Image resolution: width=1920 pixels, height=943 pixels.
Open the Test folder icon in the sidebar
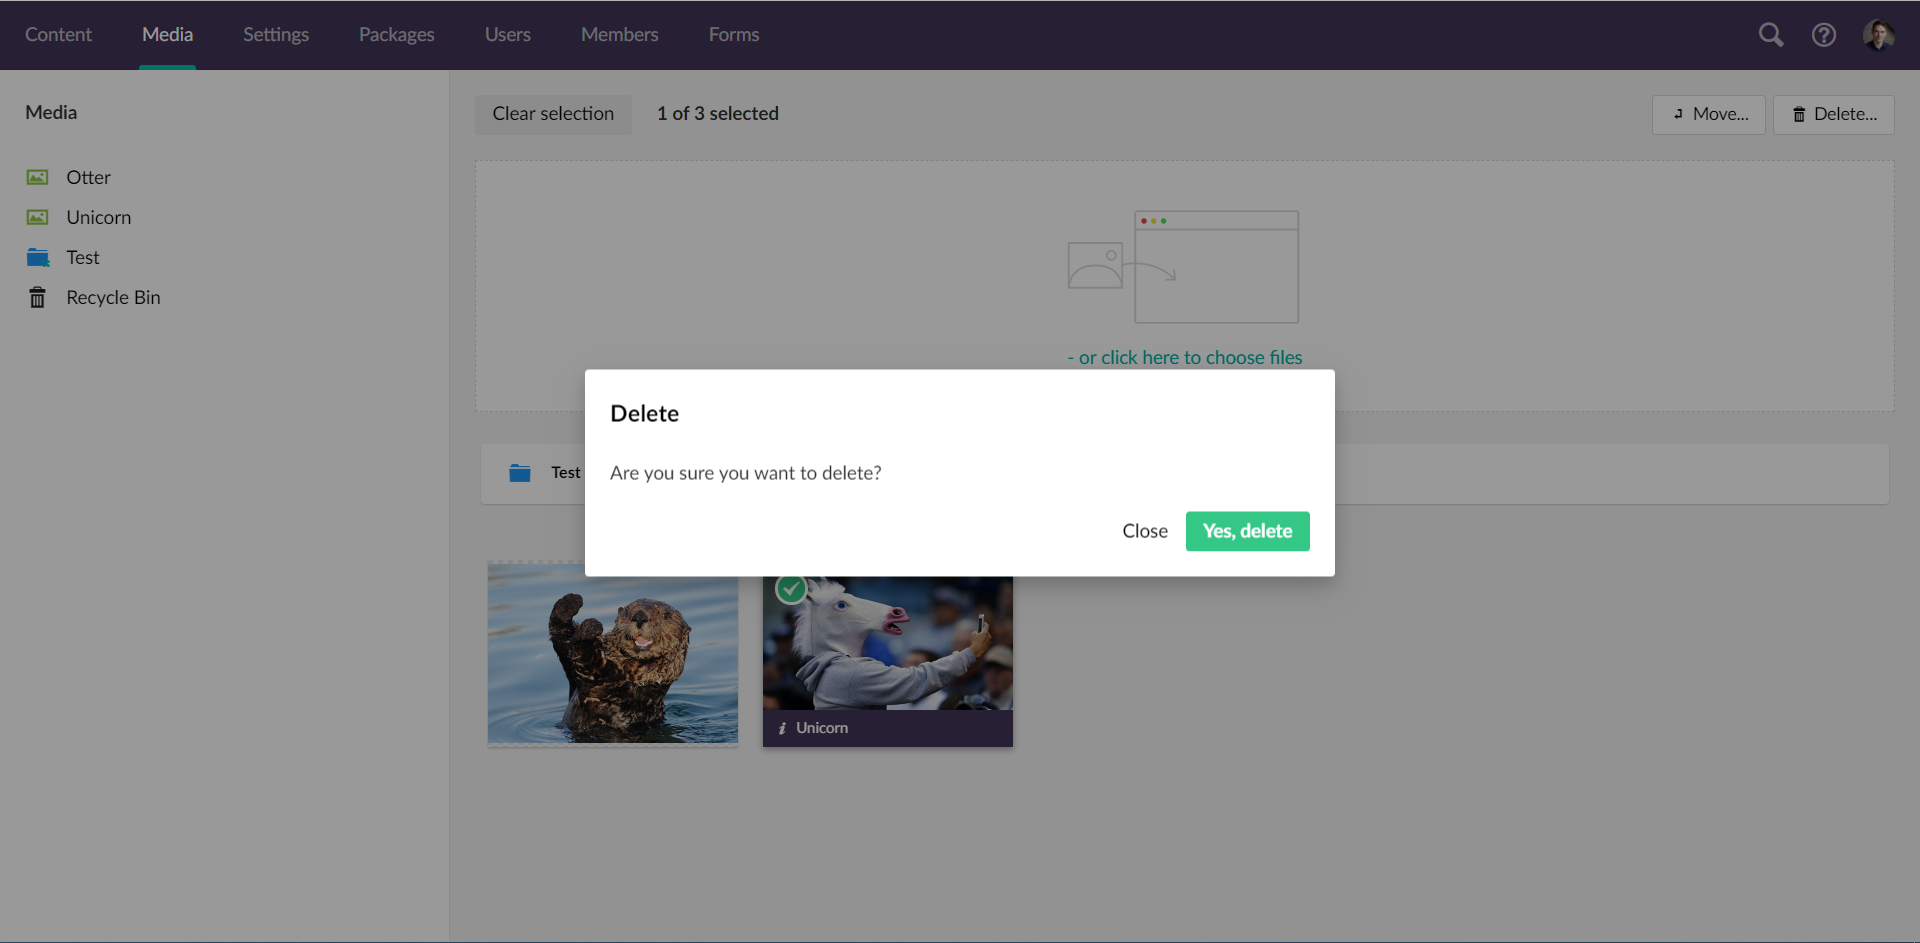point(37,256)
